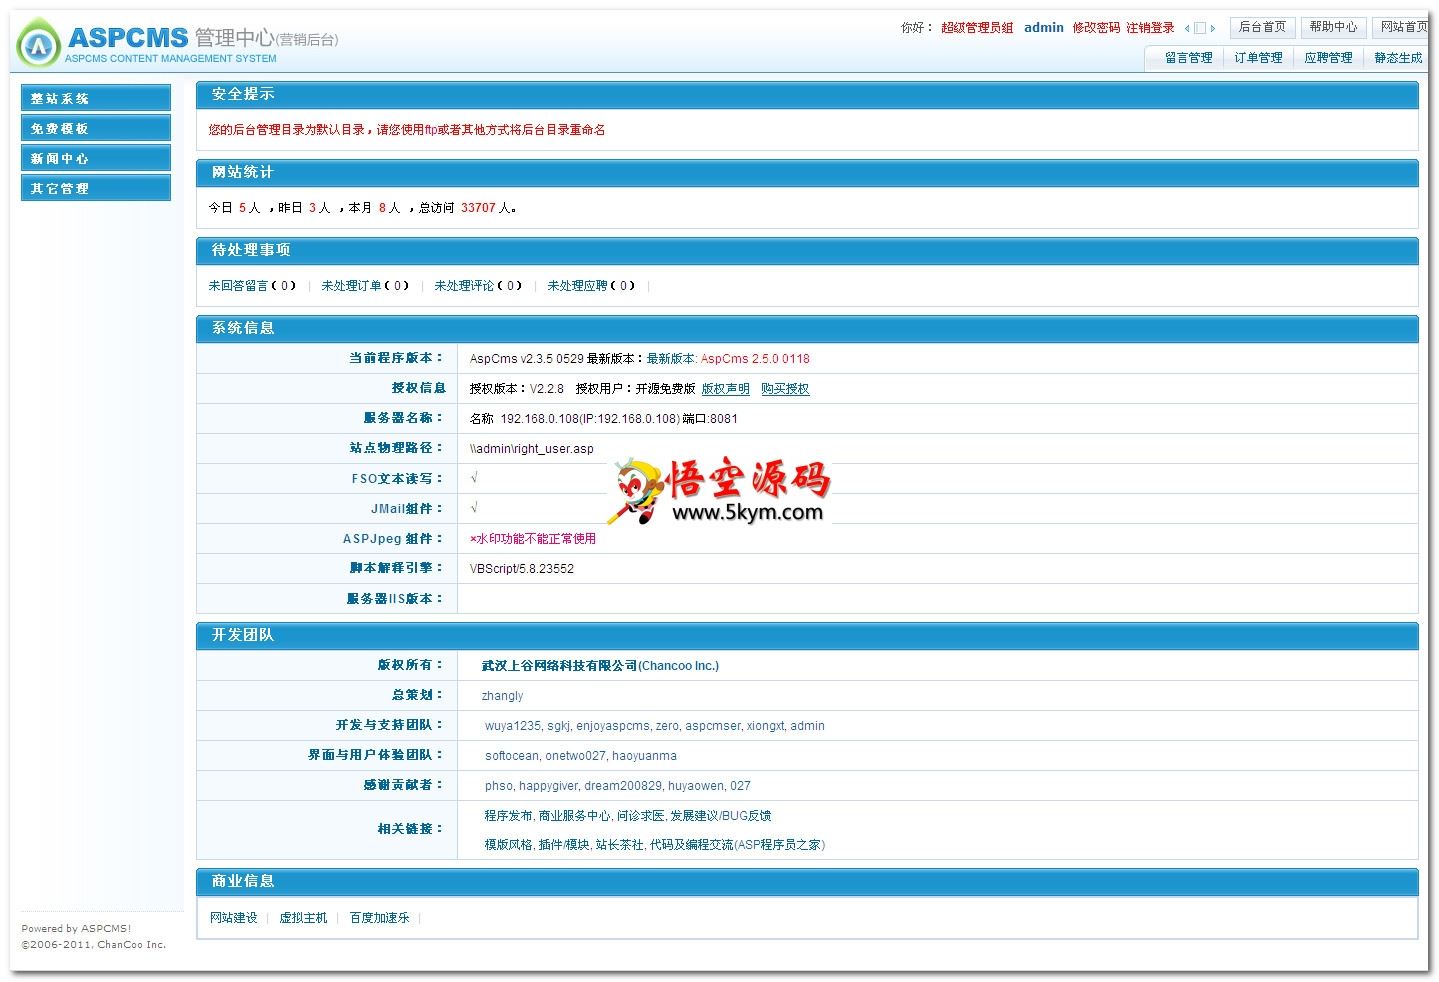Click the JMail组件 checkmark value
The height and width of the screenshot is (982, 1439).
tap(474, 509)
